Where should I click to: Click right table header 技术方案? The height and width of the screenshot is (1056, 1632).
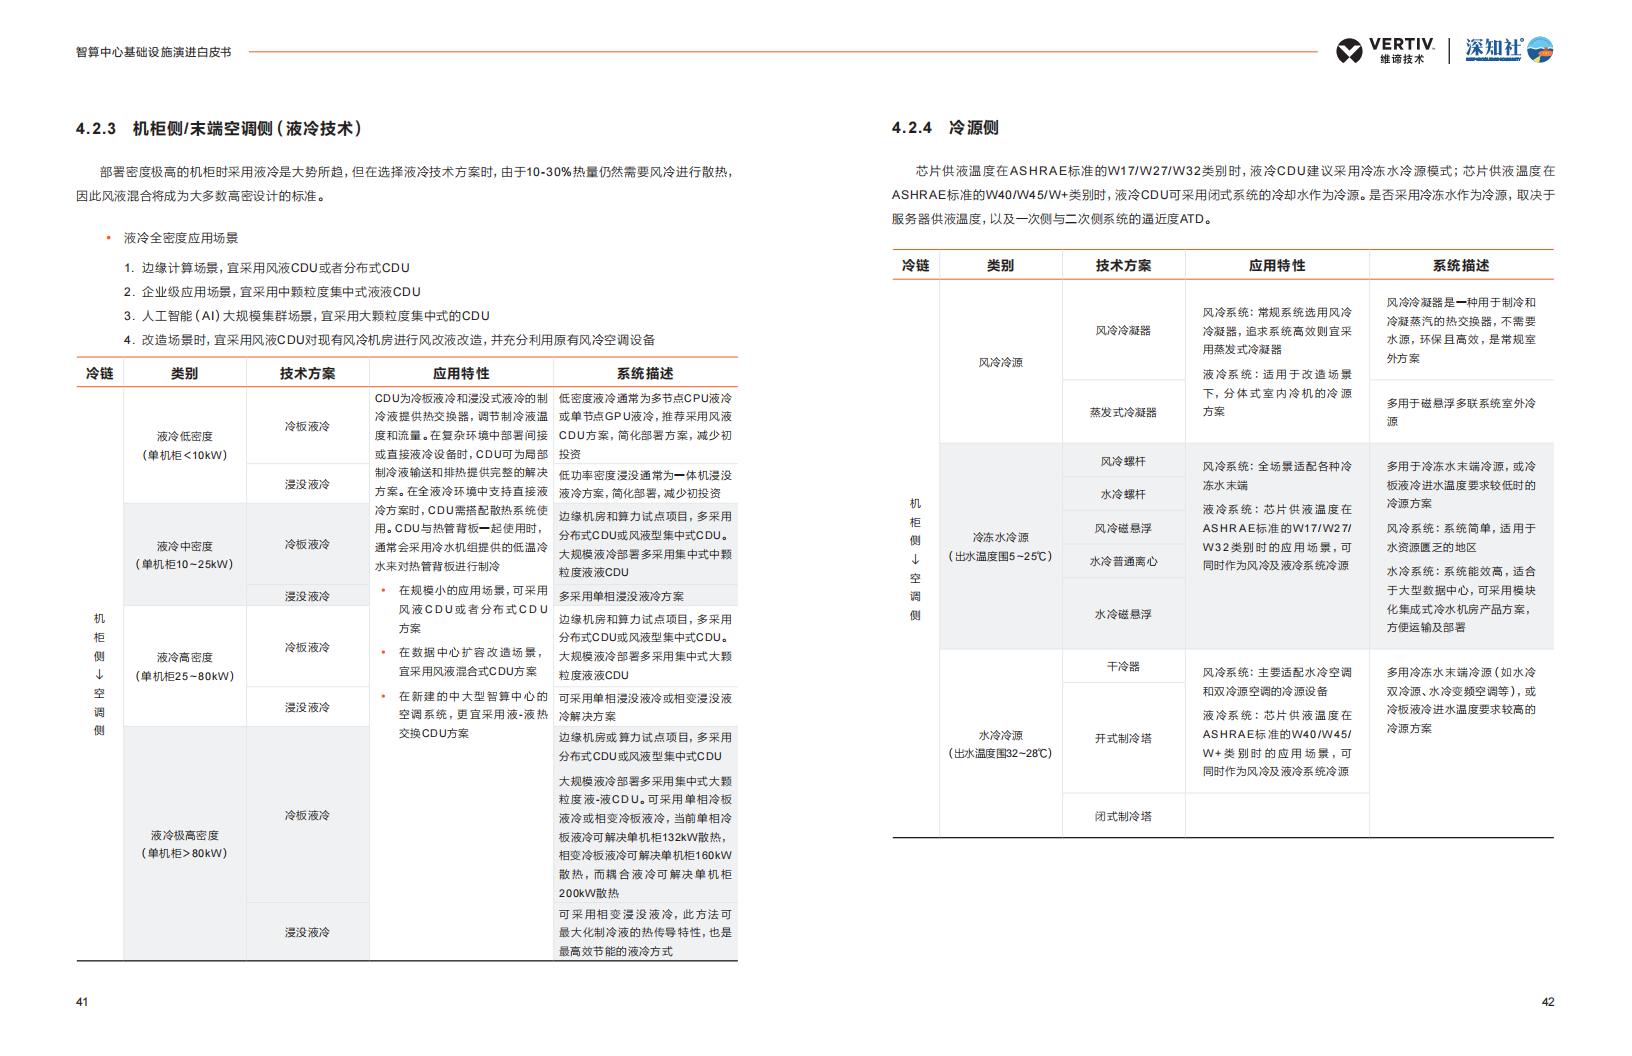pyautogui.click(x=1123, y=265)
